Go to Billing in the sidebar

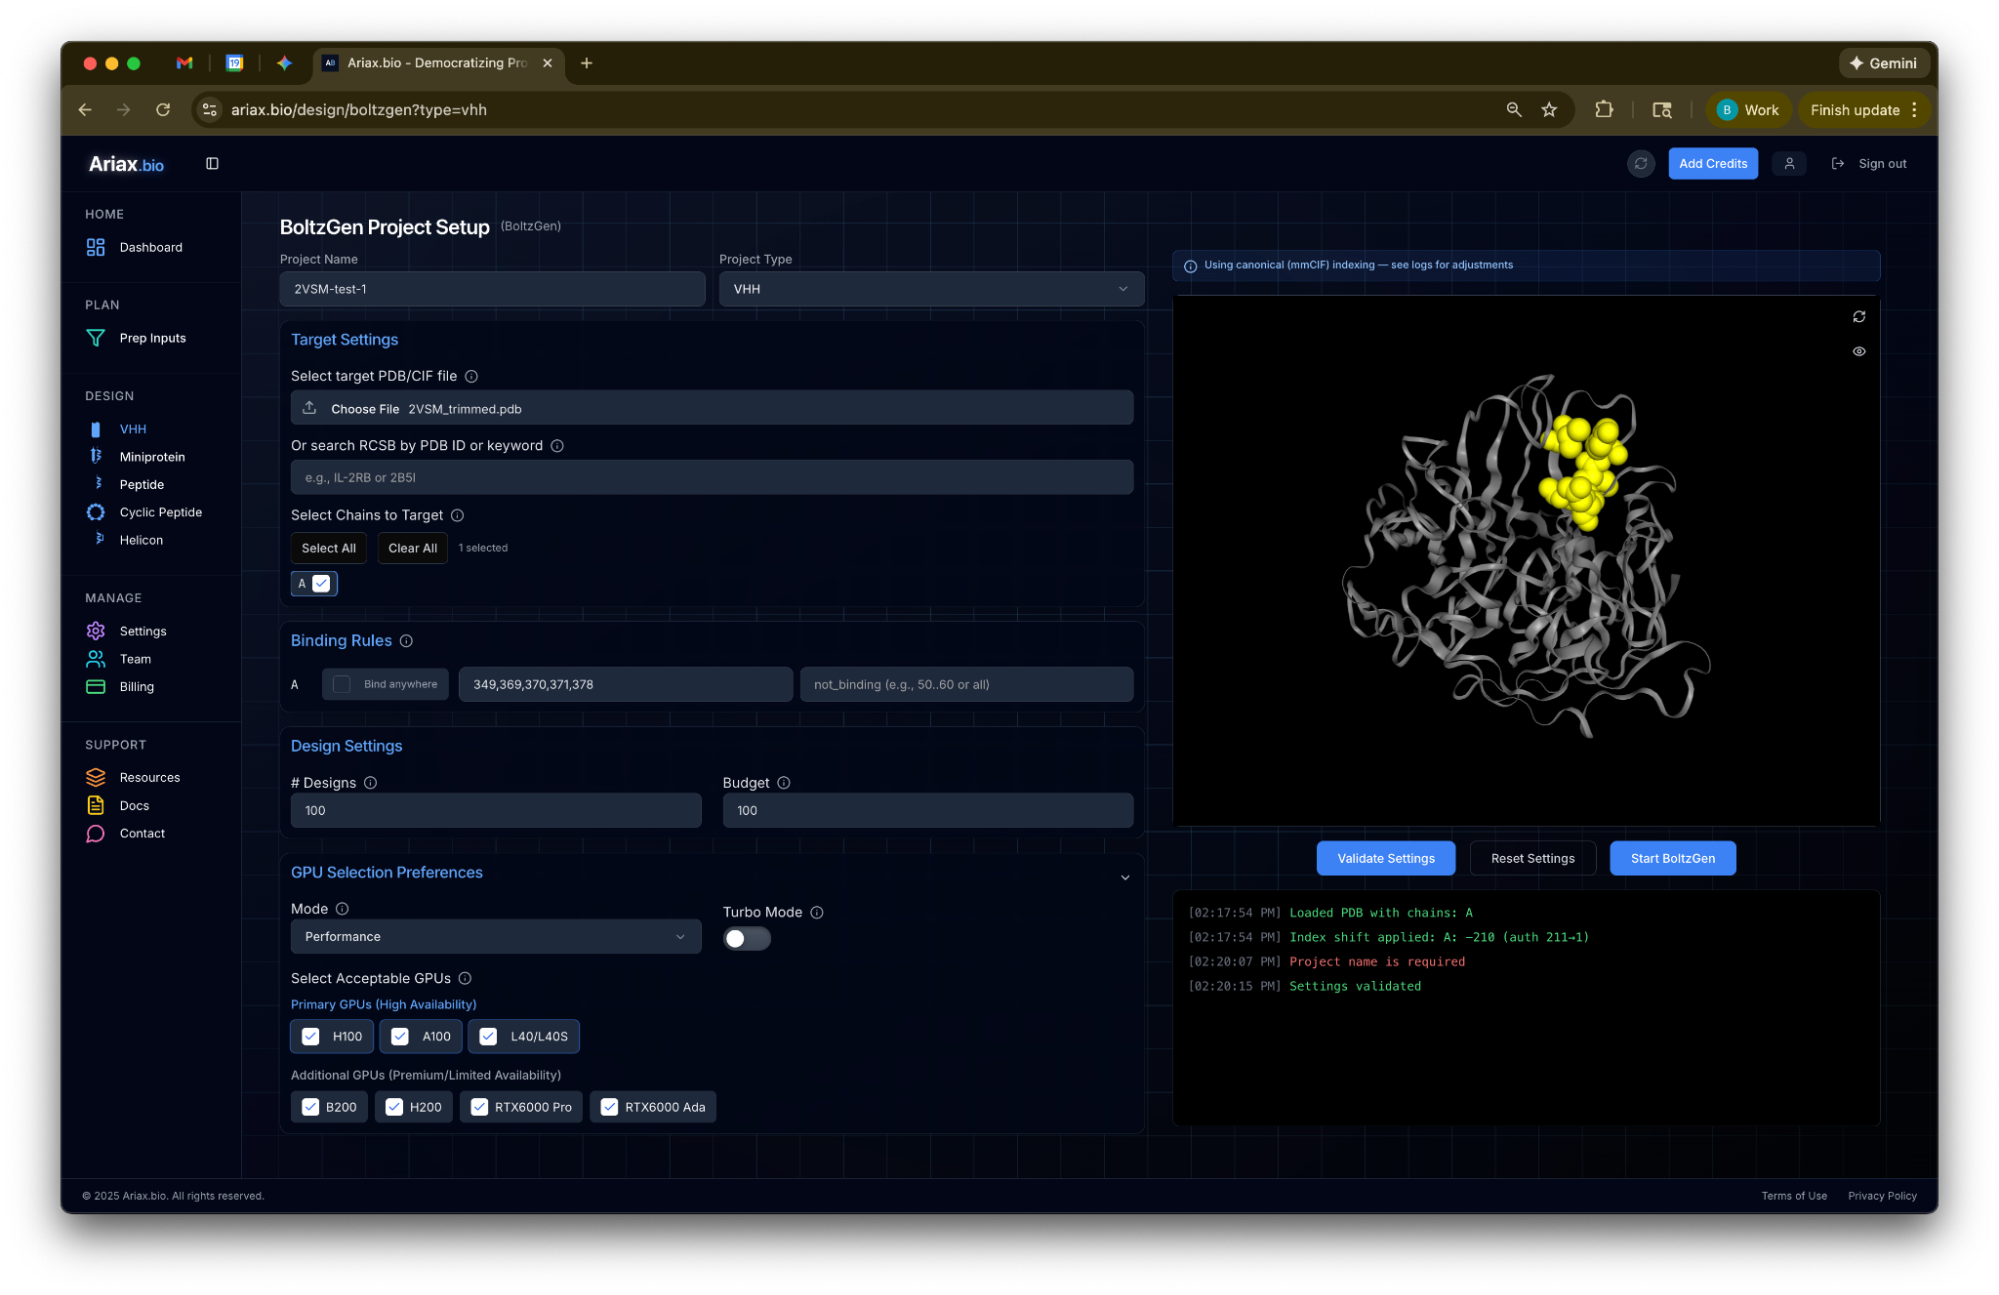point(137,687)
